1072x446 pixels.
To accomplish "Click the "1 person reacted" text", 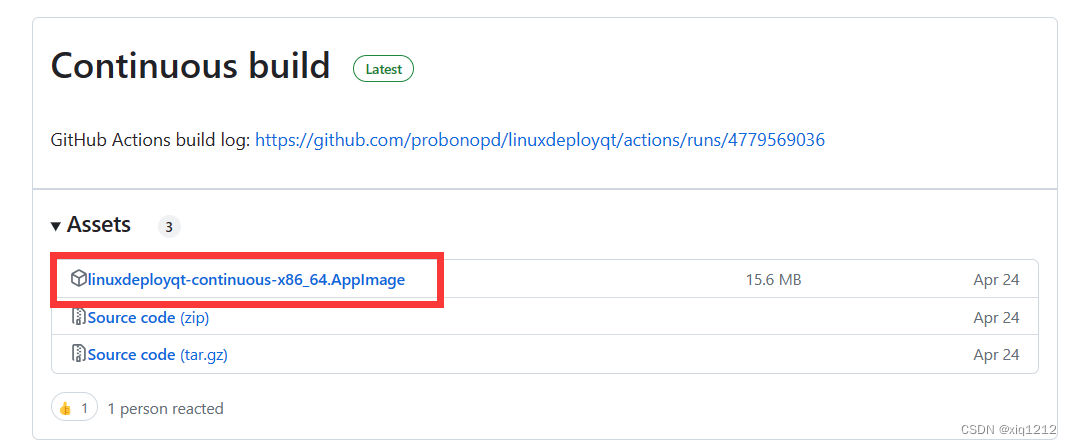I will 165,408.
